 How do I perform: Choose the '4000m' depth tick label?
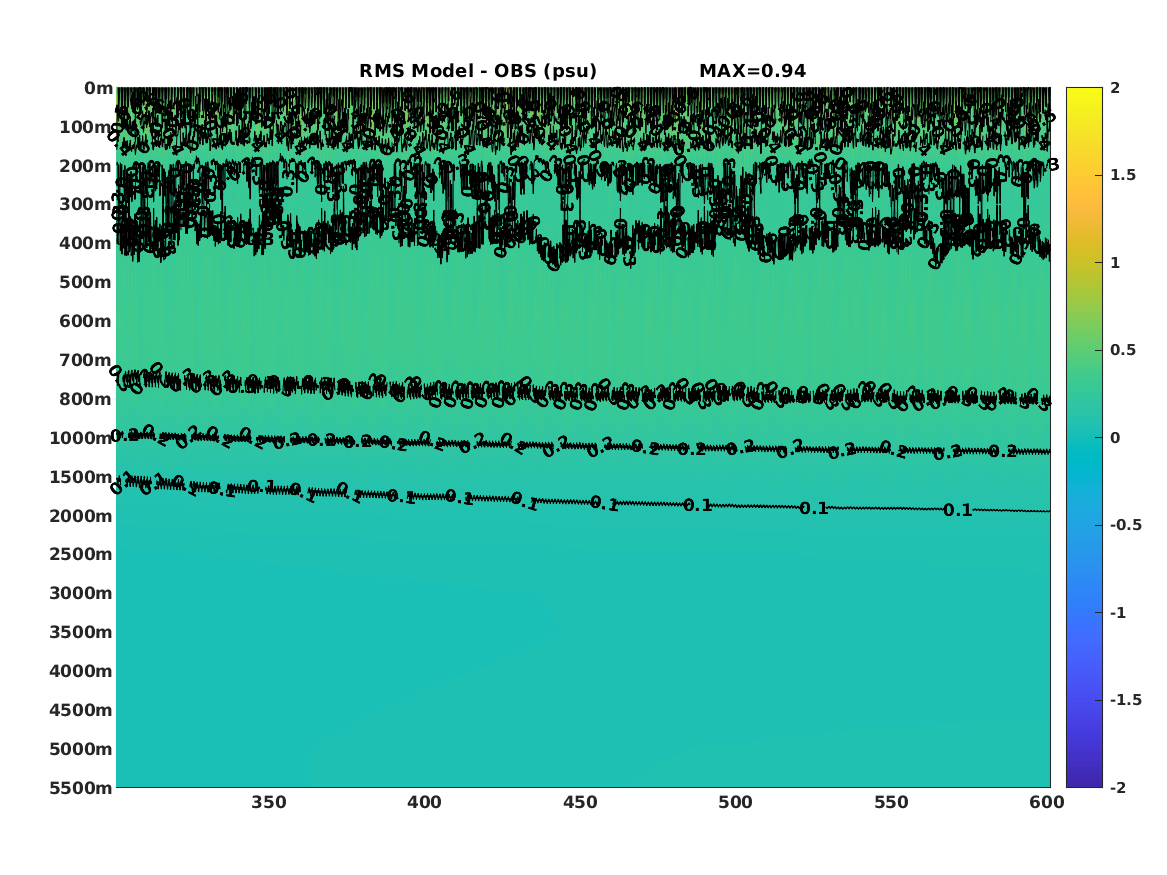click(80, 671)
